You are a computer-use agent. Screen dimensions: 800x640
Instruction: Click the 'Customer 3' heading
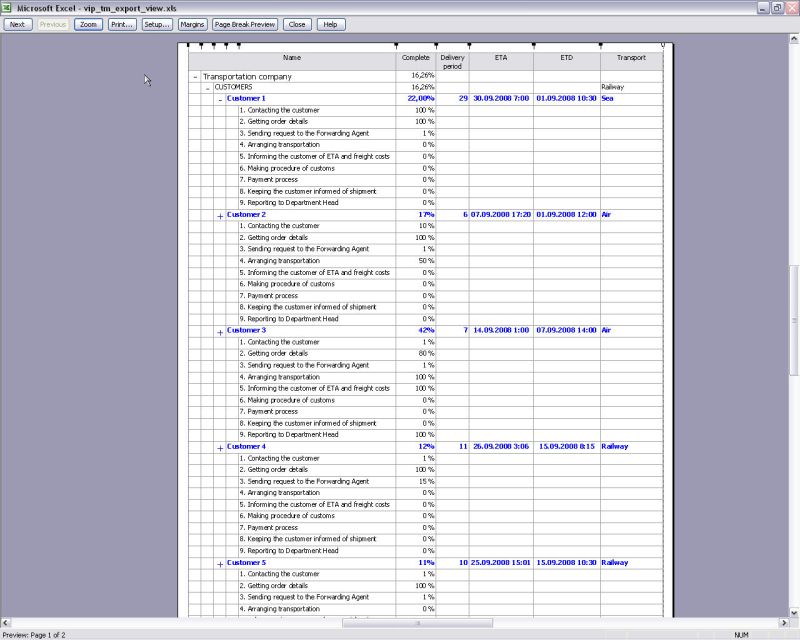(x=246, y=330)
